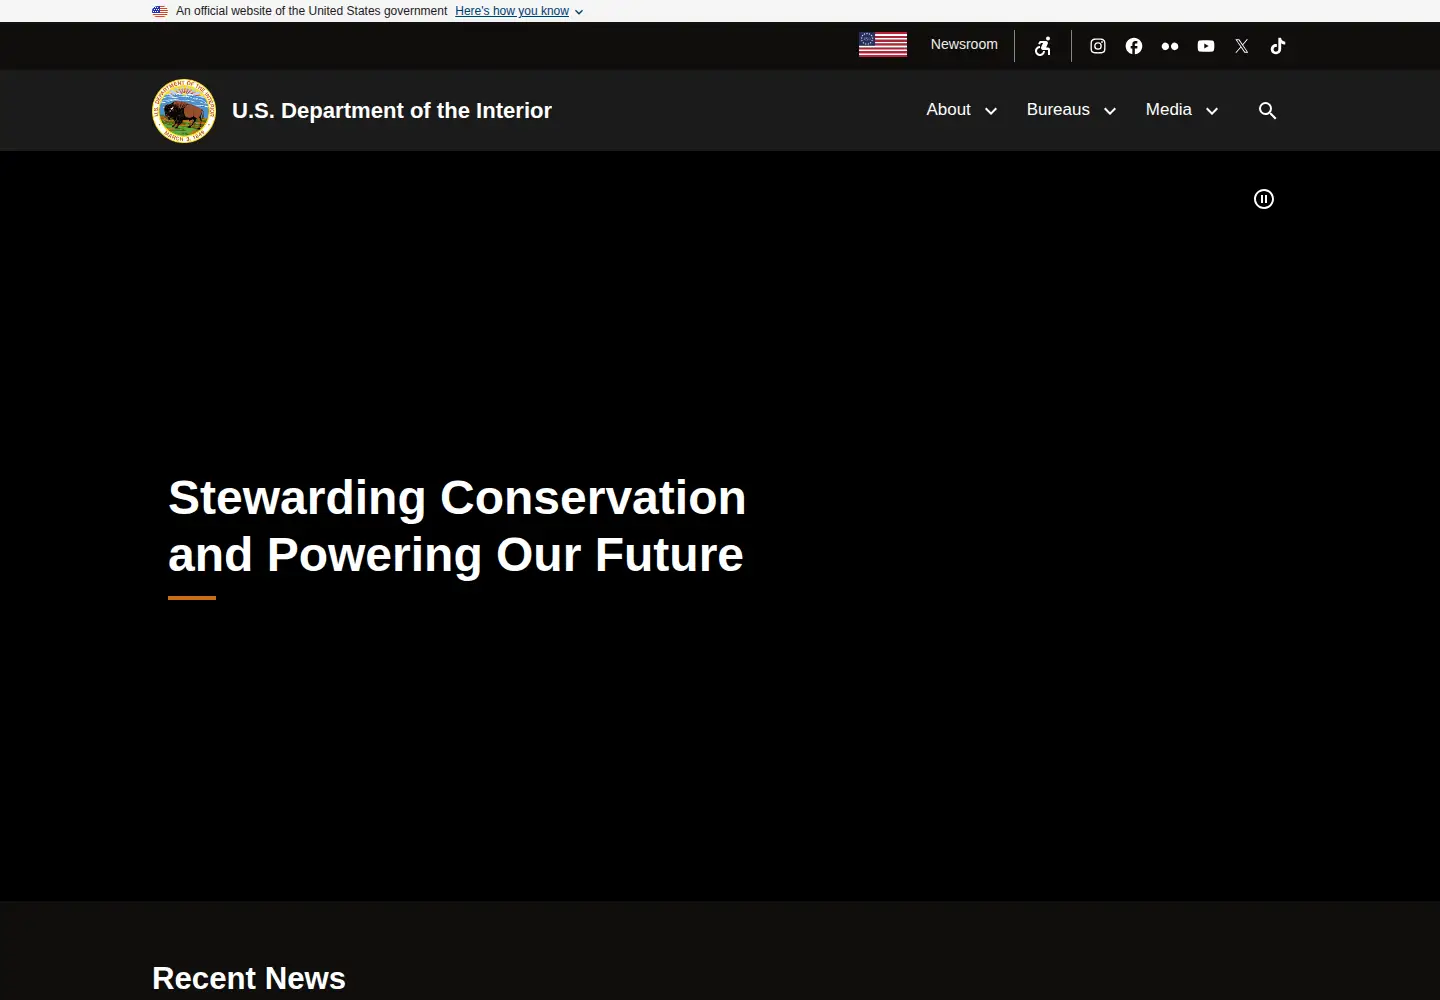Click the "Stewarding Conservation and Powering Our Future" headline
The height and width of the screenshot is (1000, 1440).
coord(457,526)
